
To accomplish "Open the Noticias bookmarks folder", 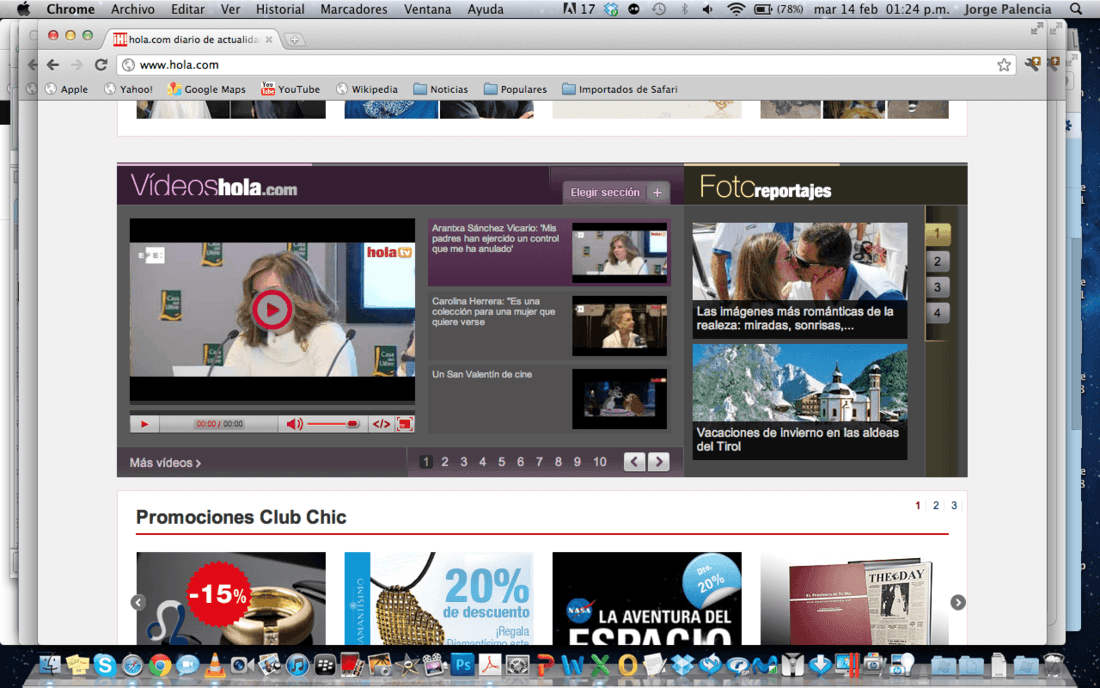I will click(441, 89).
